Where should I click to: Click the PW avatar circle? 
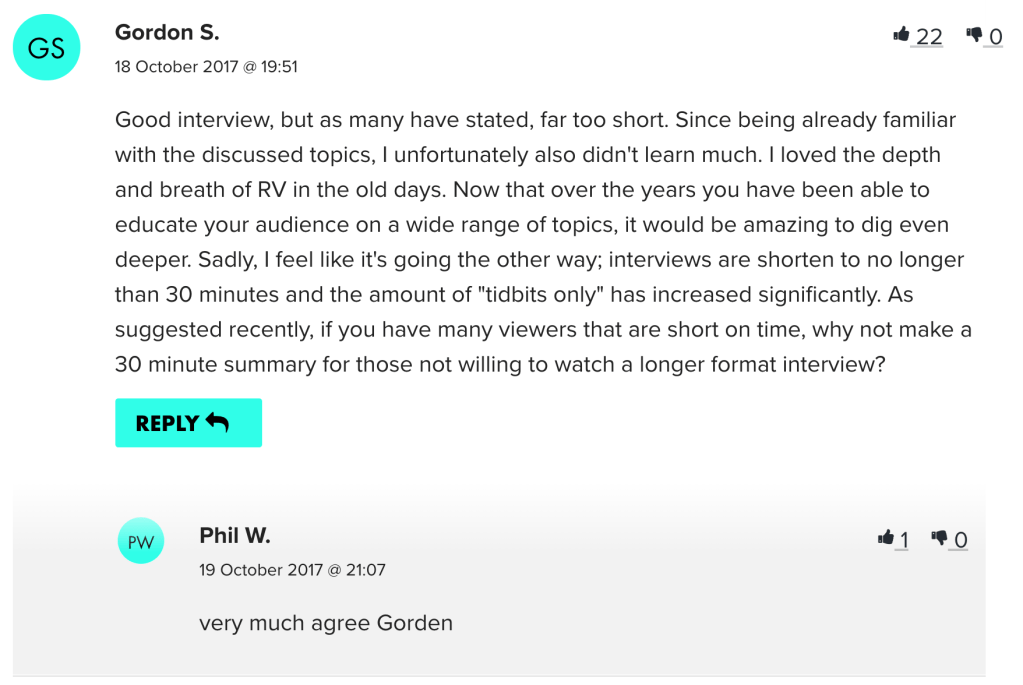pyautogui.click(x=141, y=541)
